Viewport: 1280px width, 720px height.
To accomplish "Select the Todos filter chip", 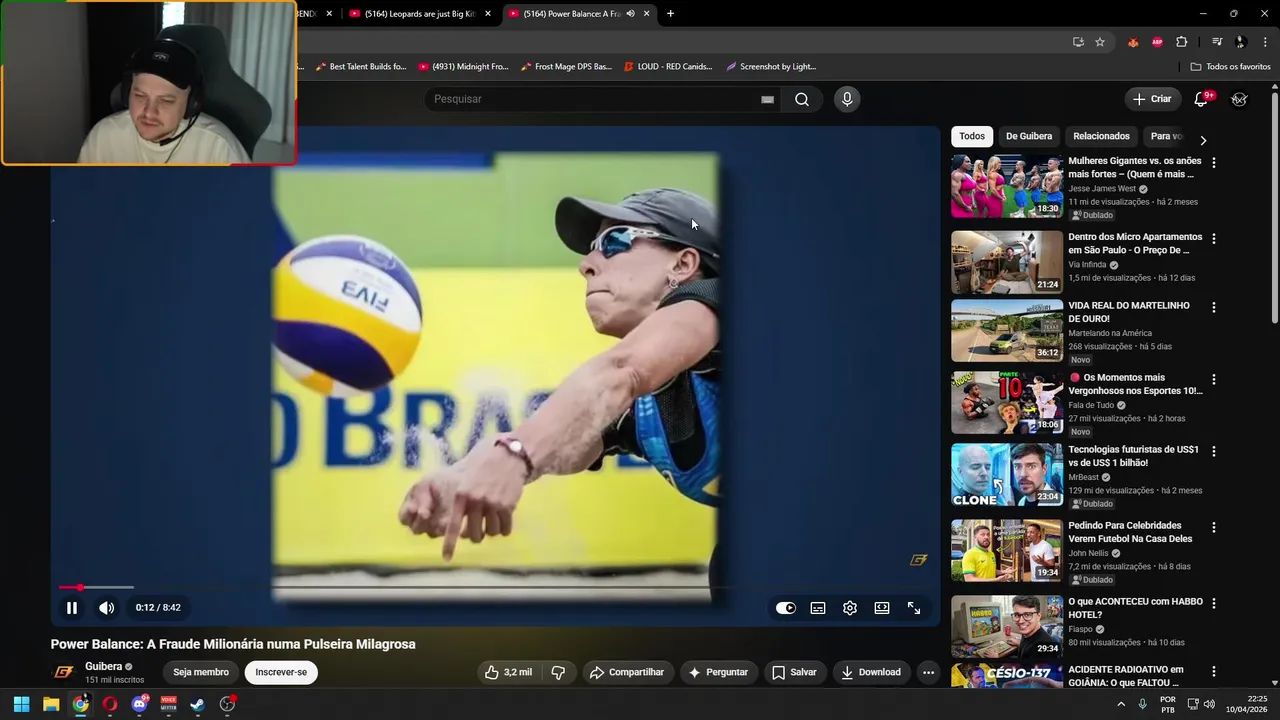I will coord(972,136).
